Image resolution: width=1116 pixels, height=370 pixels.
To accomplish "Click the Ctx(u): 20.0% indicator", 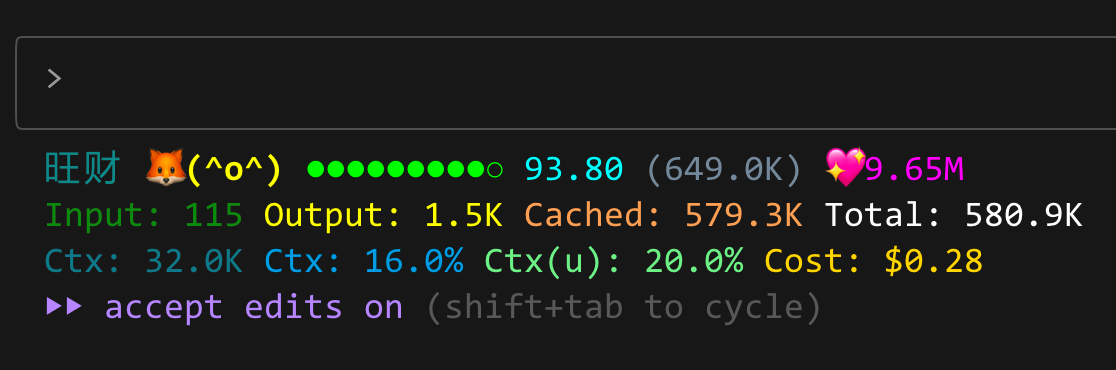I will pos(614,262).
